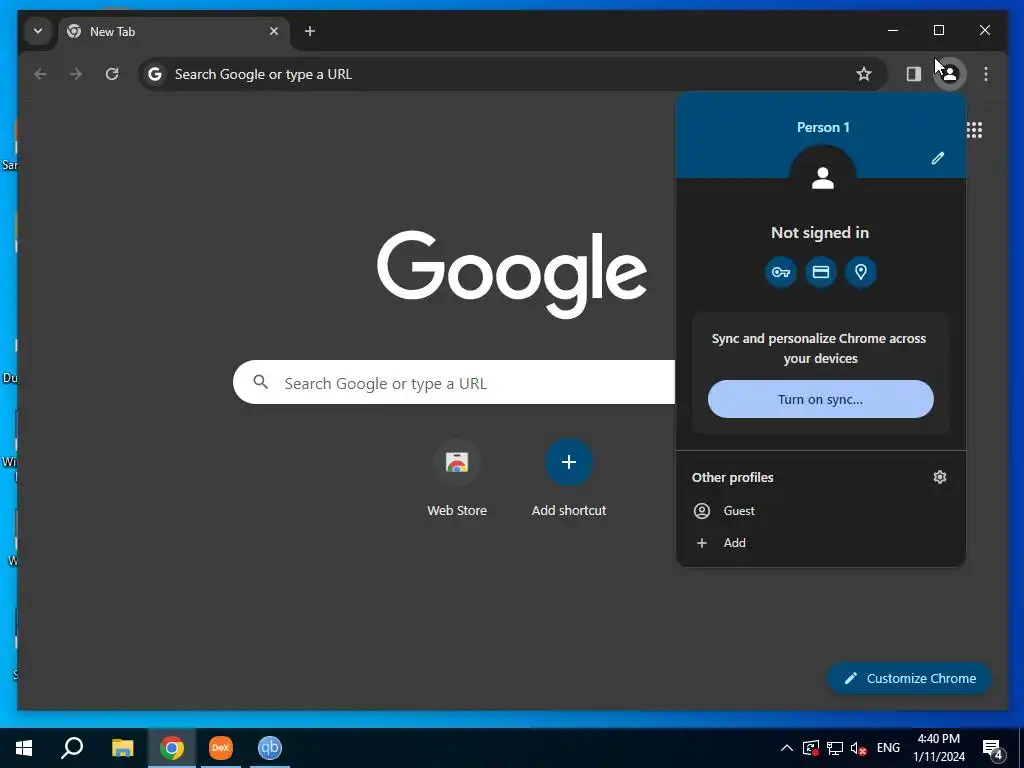Go forward to next page
The width and height of the screenshot is (1024, 768).
[76, 74]
